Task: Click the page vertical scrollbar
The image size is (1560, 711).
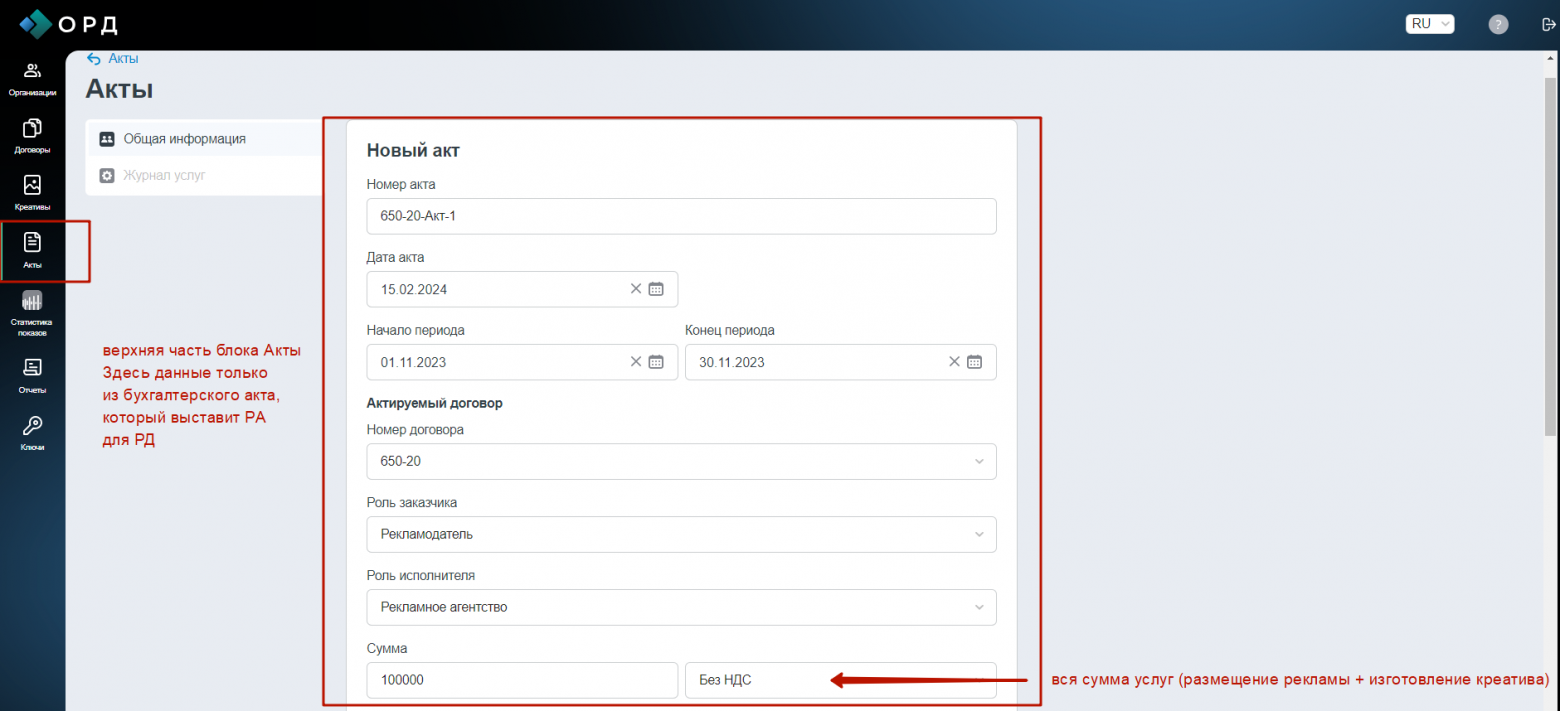Action: [1551, 256]
